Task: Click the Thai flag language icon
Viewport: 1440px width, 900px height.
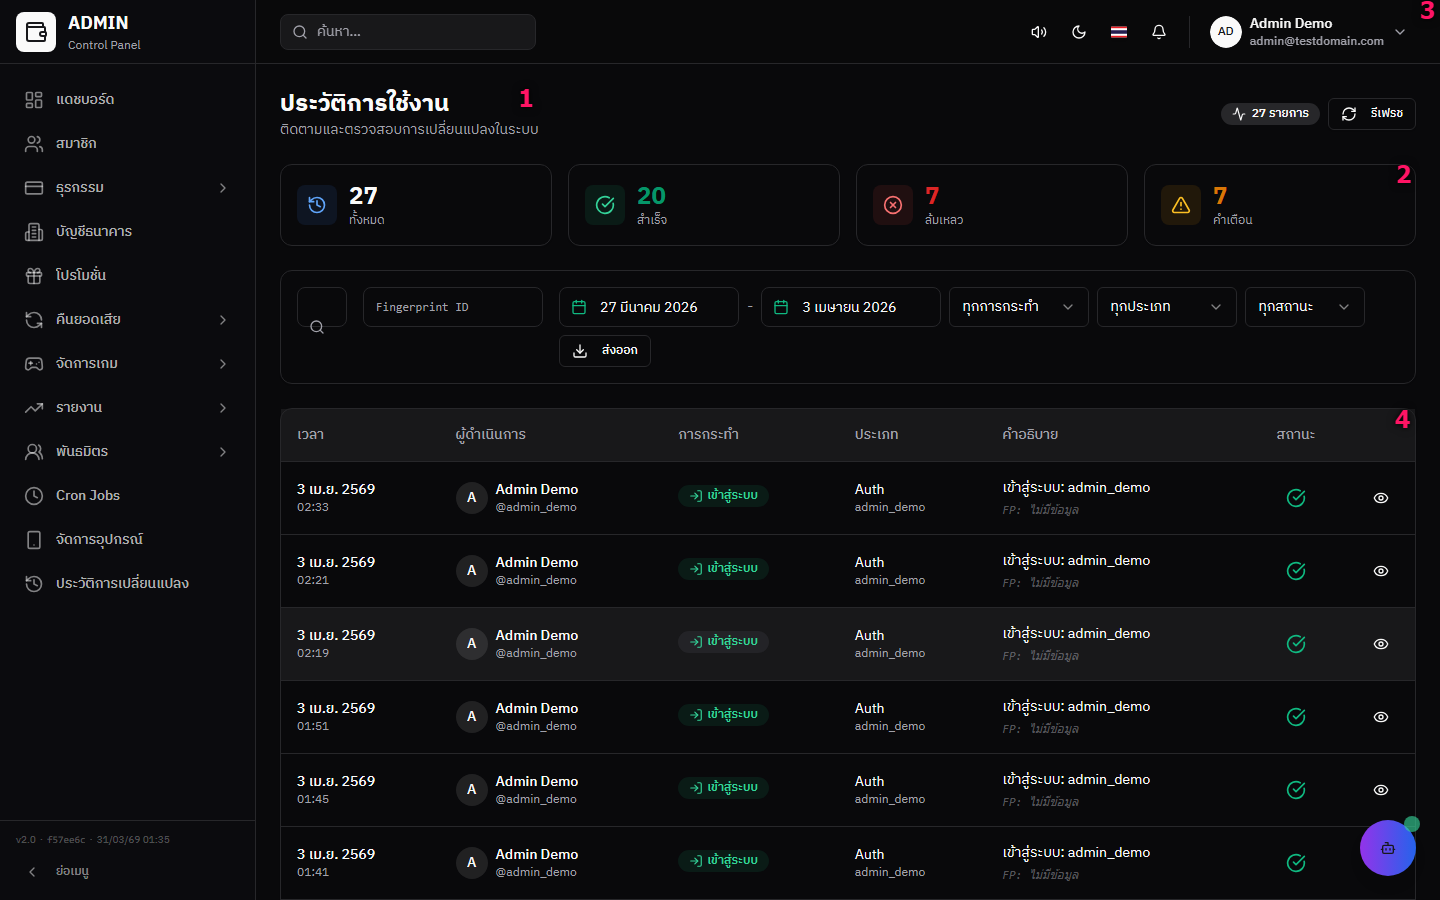Action: click(1119, 32)
